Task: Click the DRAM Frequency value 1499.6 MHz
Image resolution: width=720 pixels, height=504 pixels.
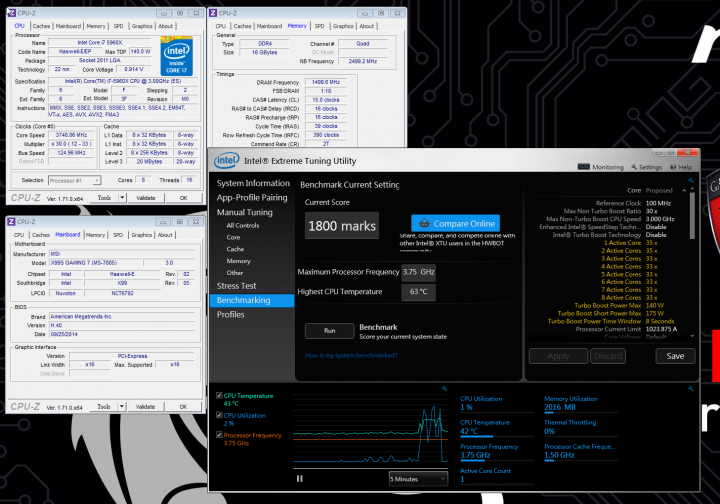Action: [x=326, y=82]
